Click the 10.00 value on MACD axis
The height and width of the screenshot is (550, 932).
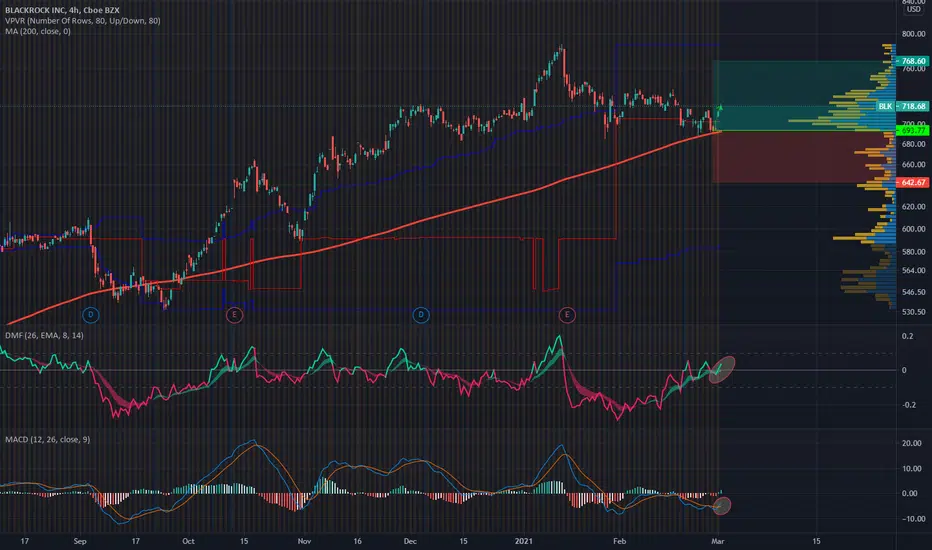click(x=912, y=469)
